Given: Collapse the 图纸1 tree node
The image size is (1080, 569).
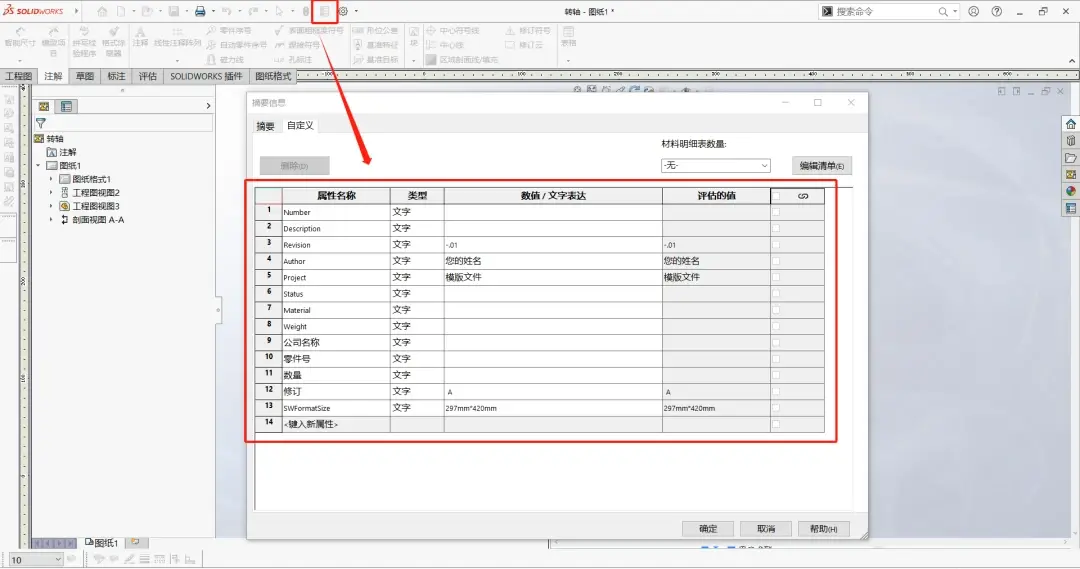Looking at the screenshot, I should (x=39, y=166).
